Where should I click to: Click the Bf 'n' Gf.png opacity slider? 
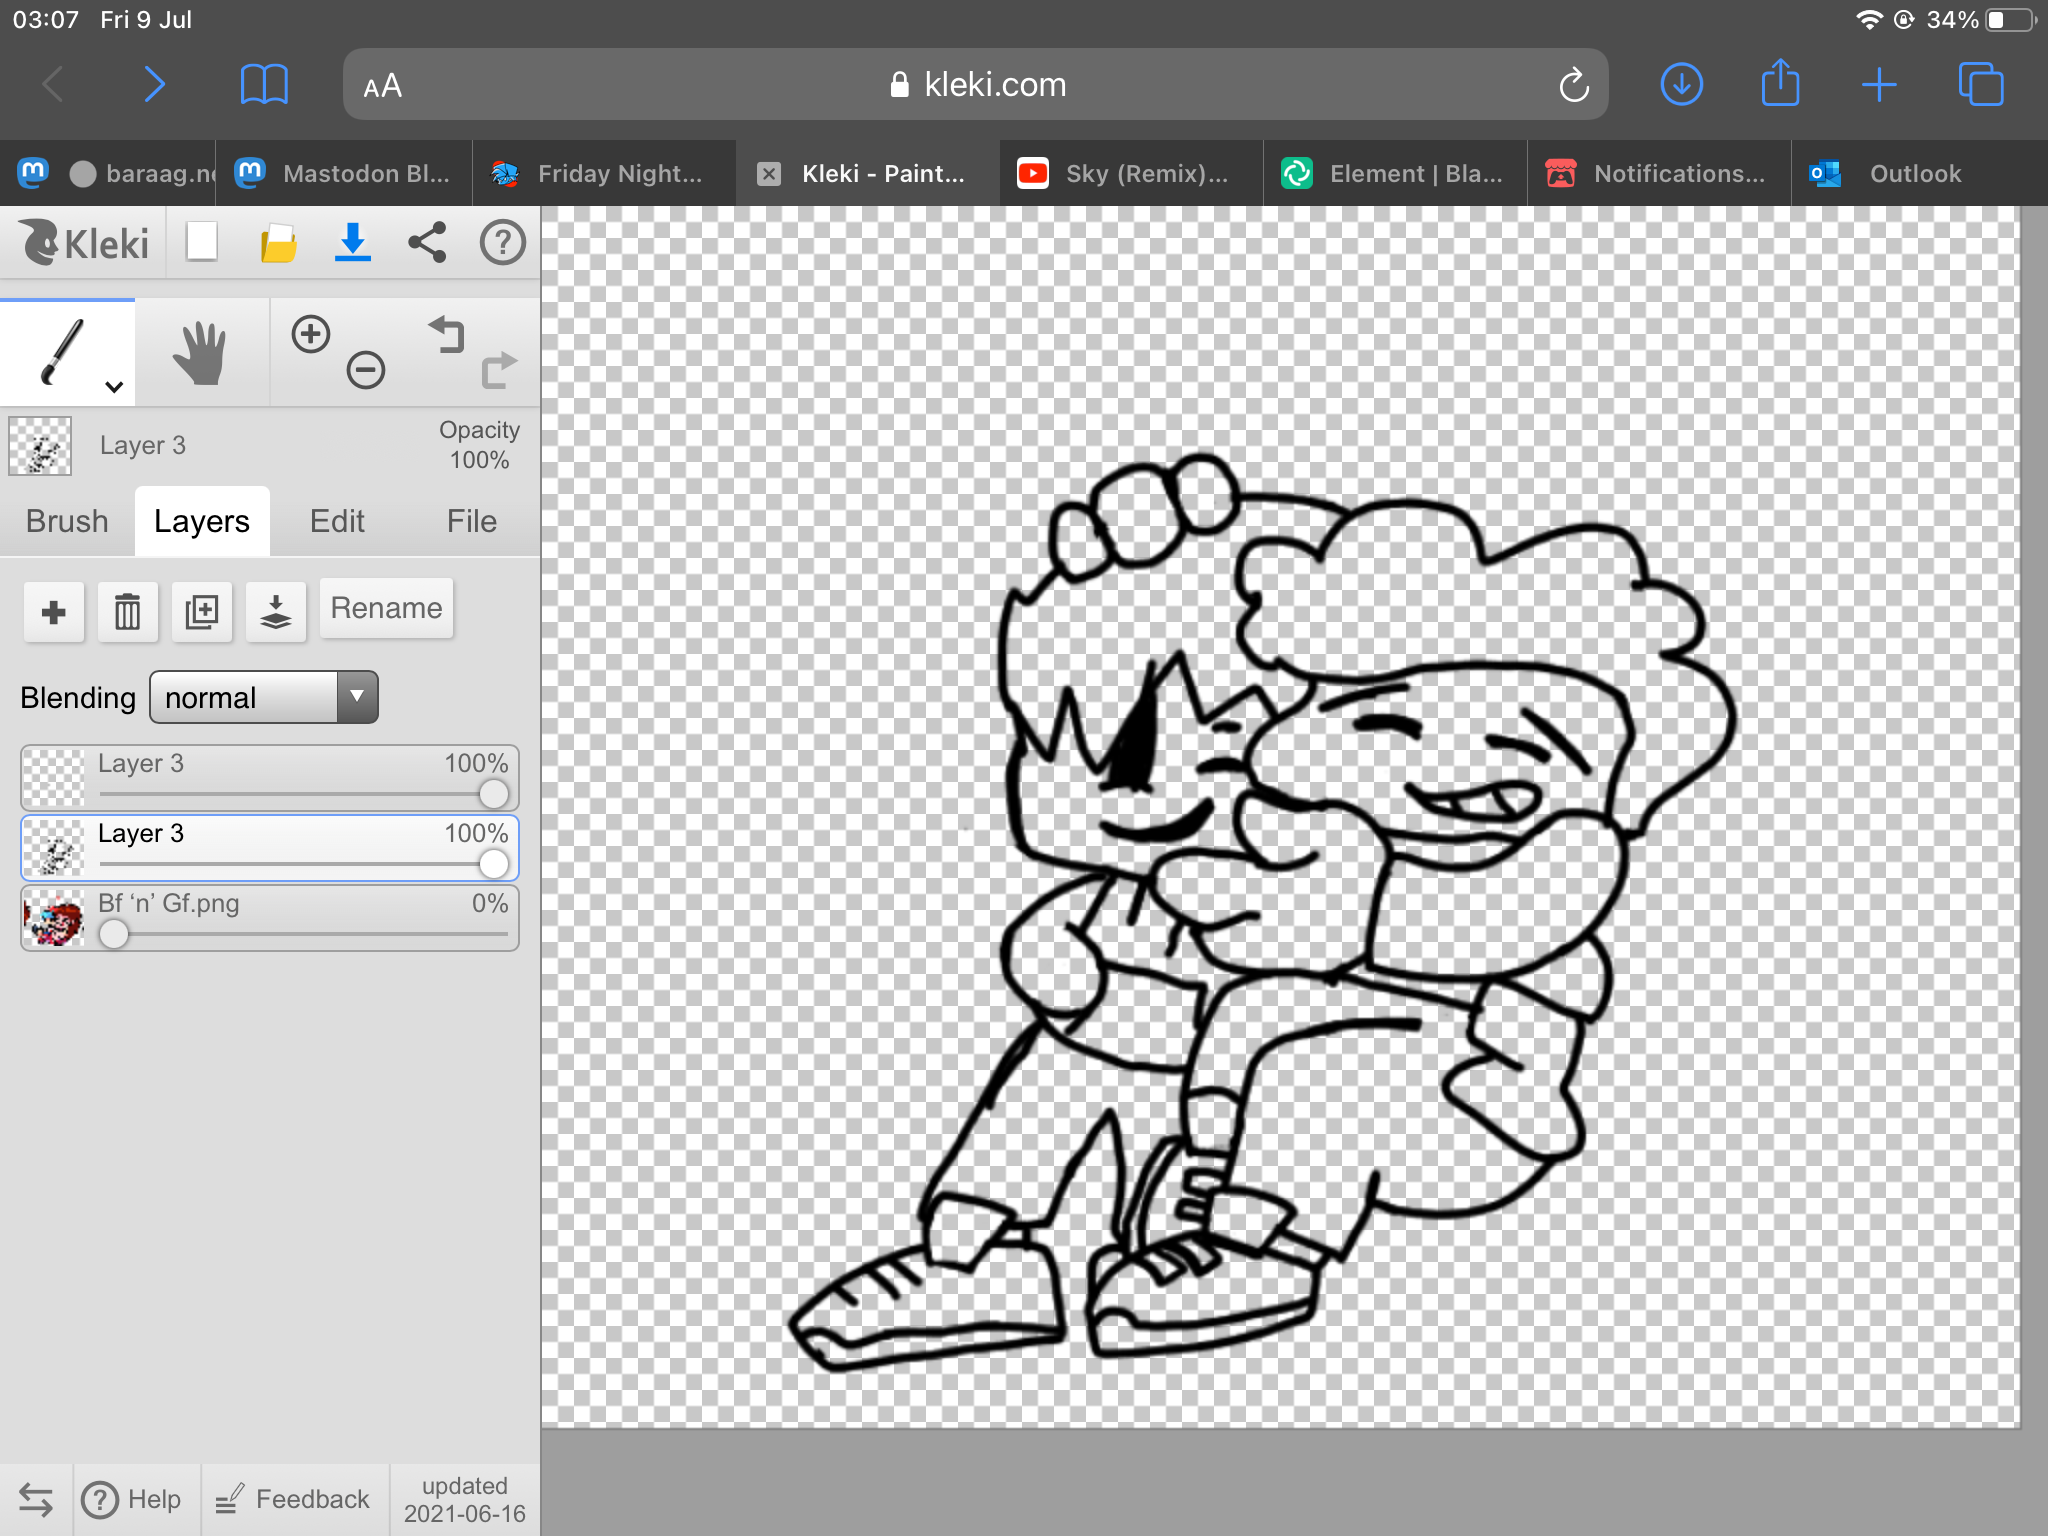tap(114, 934)
